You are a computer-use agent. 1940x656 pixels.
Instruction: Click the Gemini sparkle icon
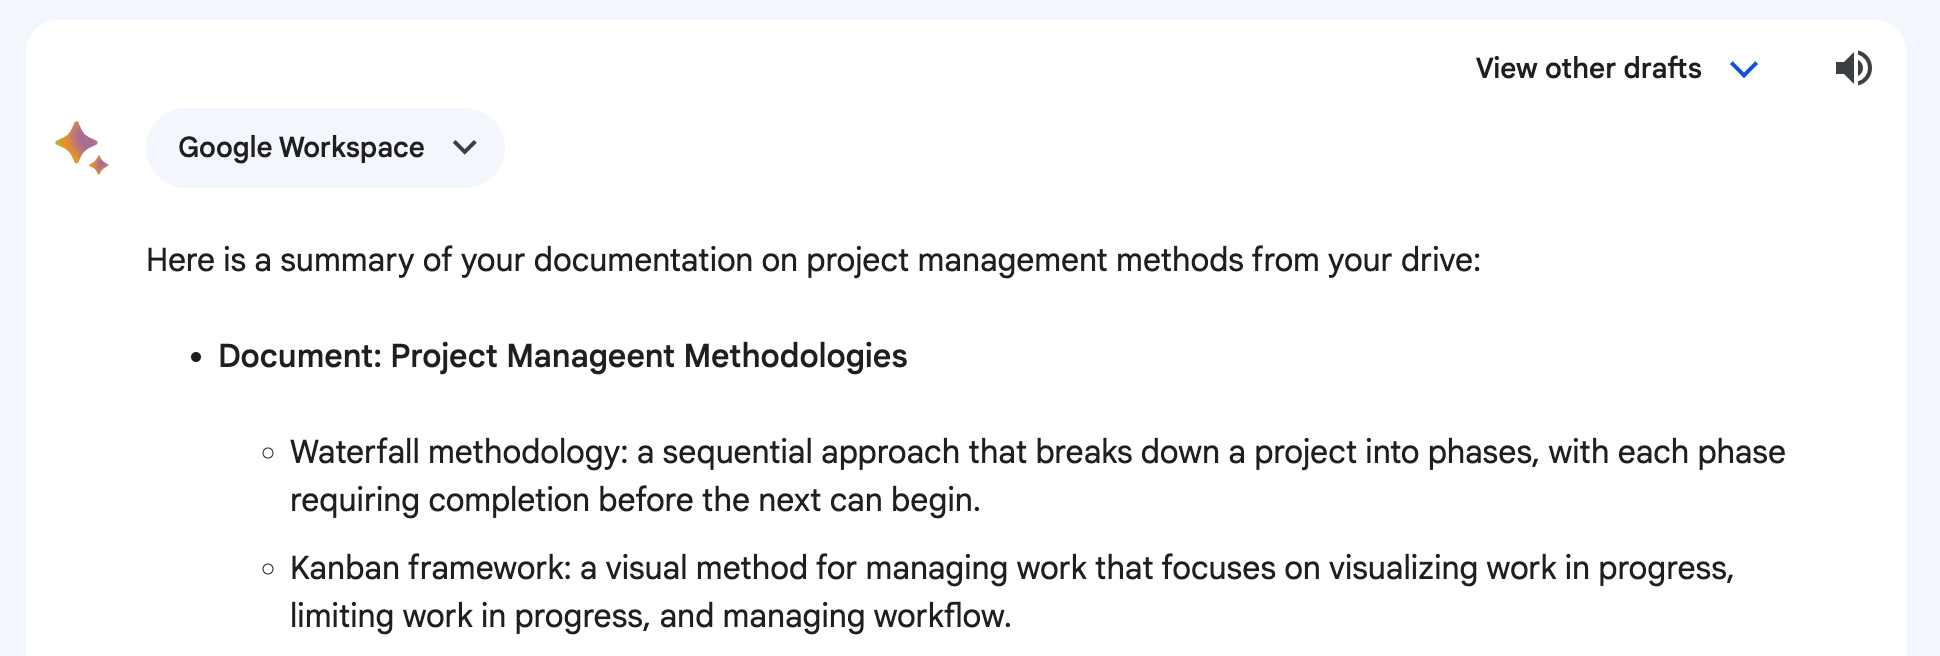(x=81, y=147)
